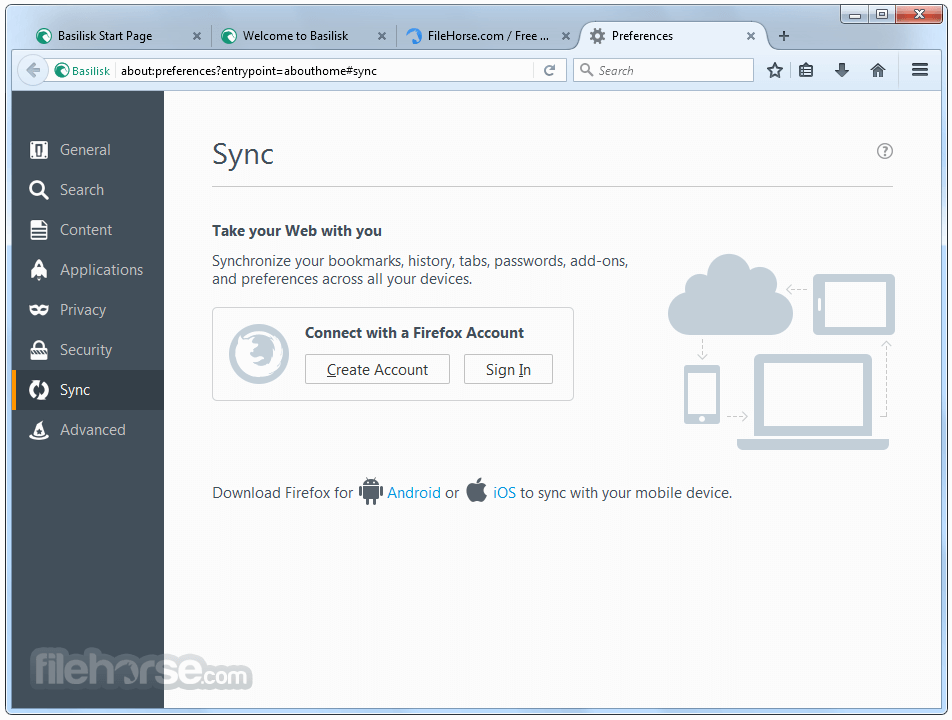
Task: Open the Android download link
Action: tap(413, 493)
